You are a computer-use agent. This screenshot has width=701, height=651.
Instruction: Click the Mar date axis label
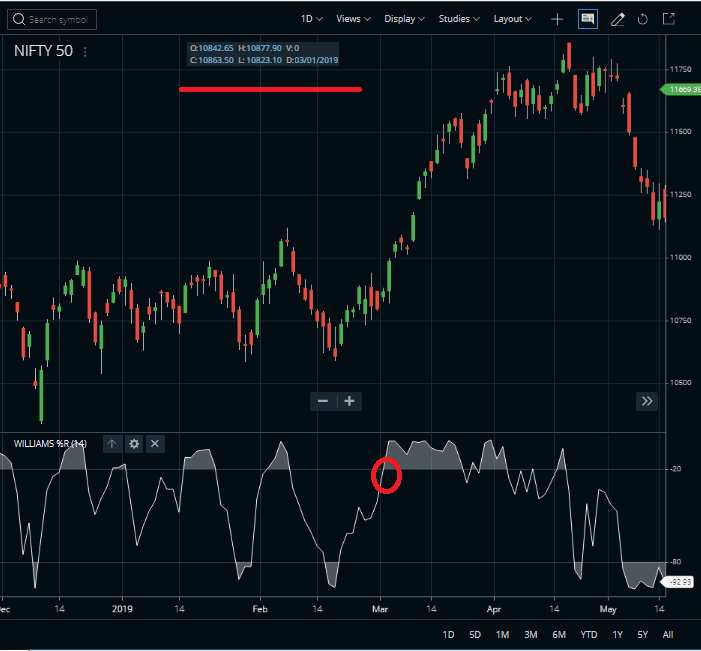[380, 609]
